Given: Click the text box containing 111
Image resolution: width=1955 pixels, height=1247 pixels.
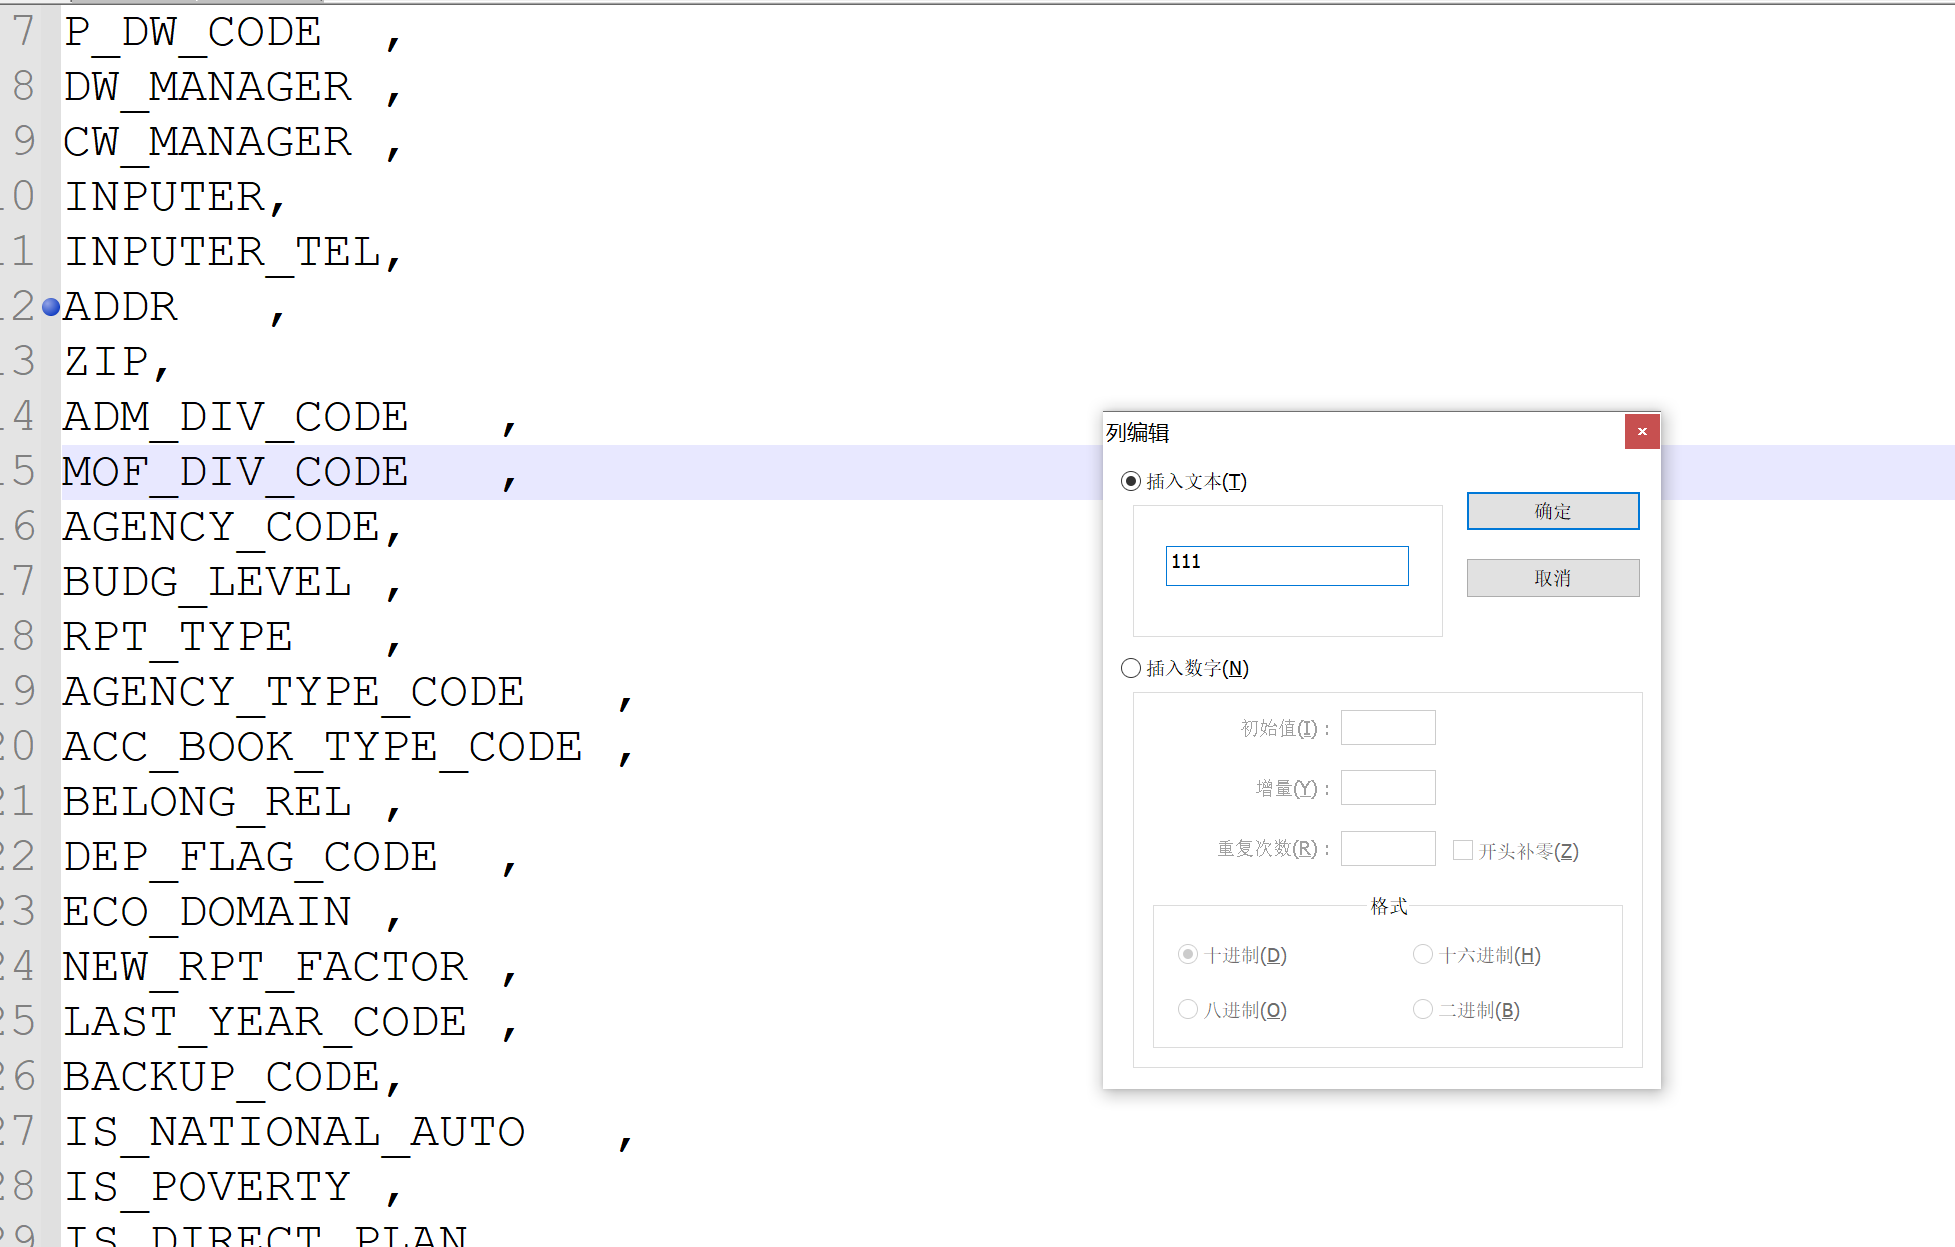Looking at the screenshot, I should (x=1286, y=565).
